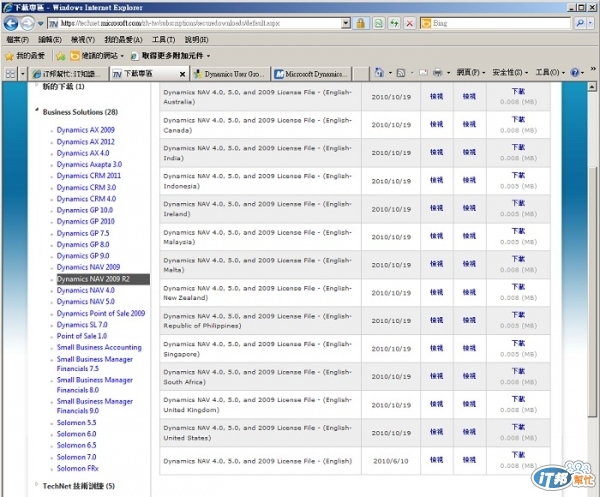600x497 pixels.
Task: Download the English-United States license file
Action: [x=518, y=427]
